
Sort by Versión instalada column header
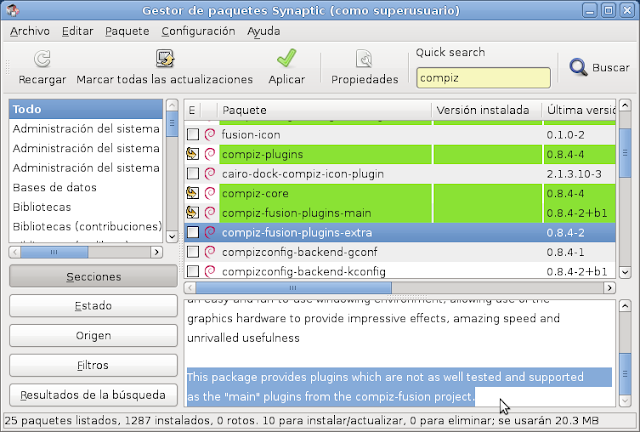click(x=487, y=110)
